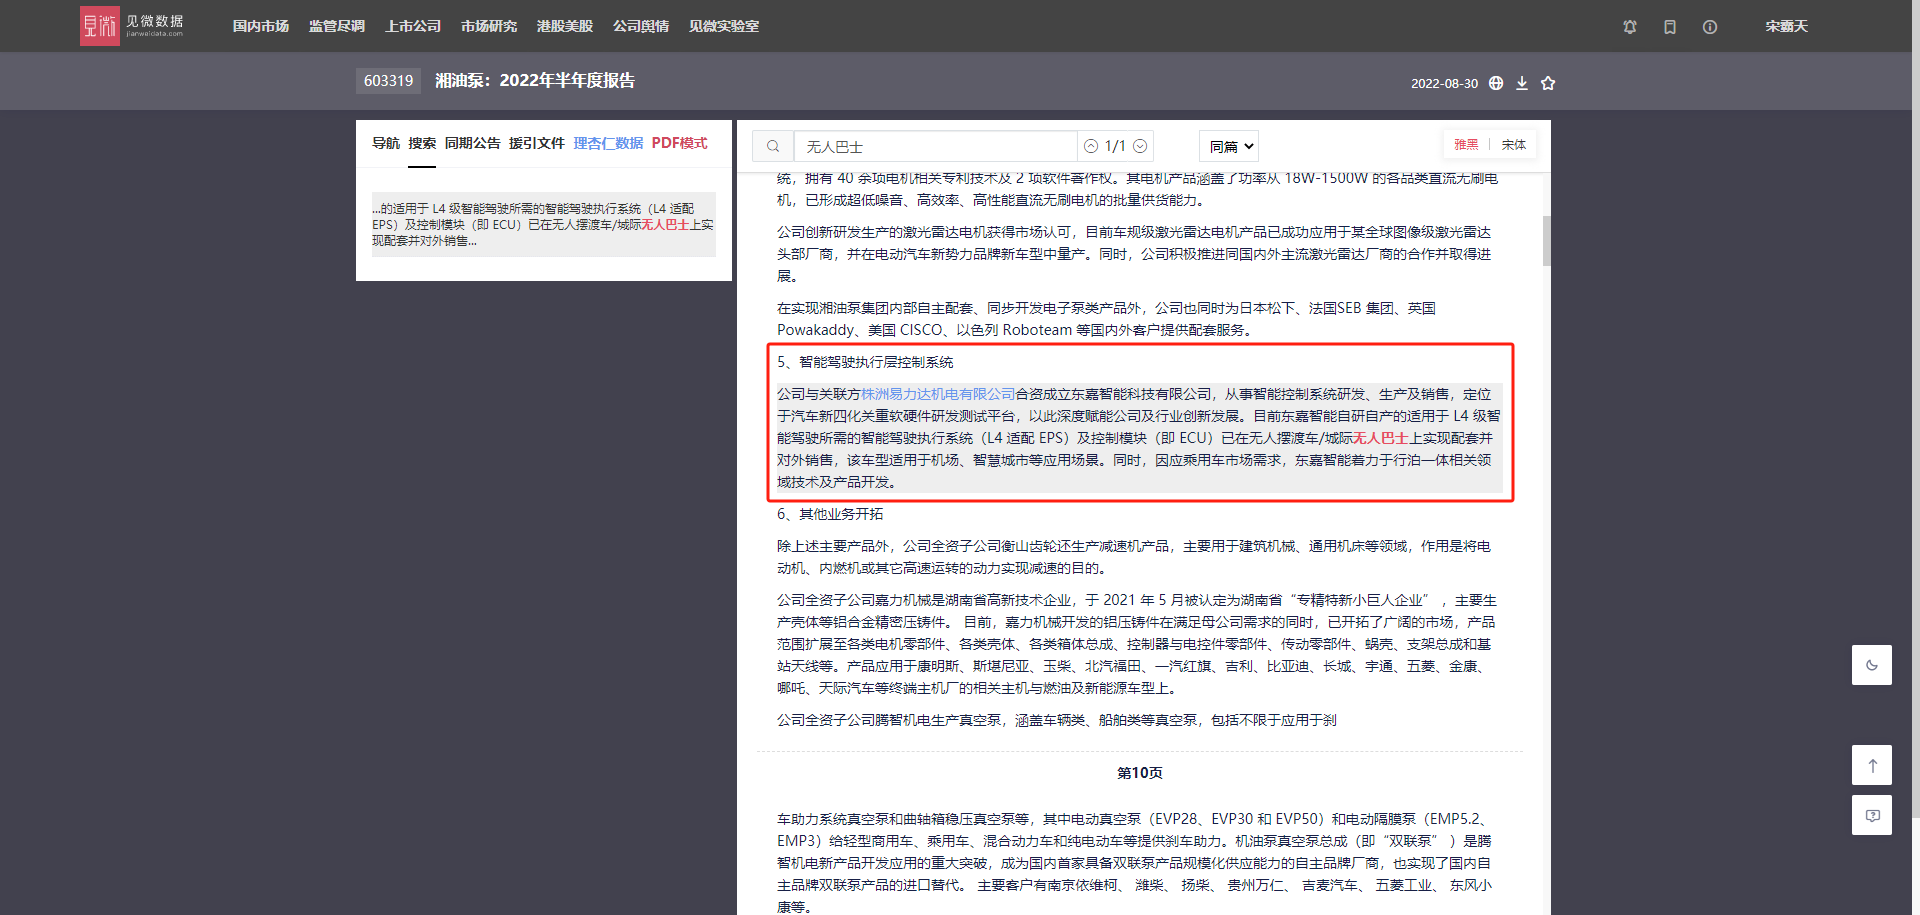Open the 市场研究 menu

click(x=489, y=26)
